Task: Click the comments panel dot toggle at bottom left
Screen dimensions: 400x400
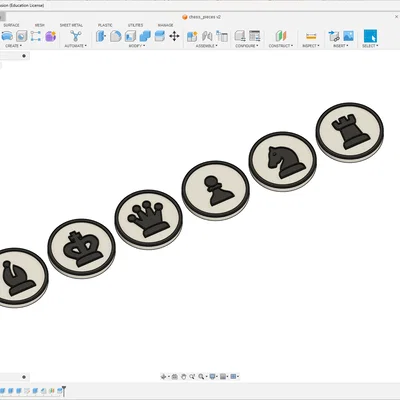Action: click(24, 377)
